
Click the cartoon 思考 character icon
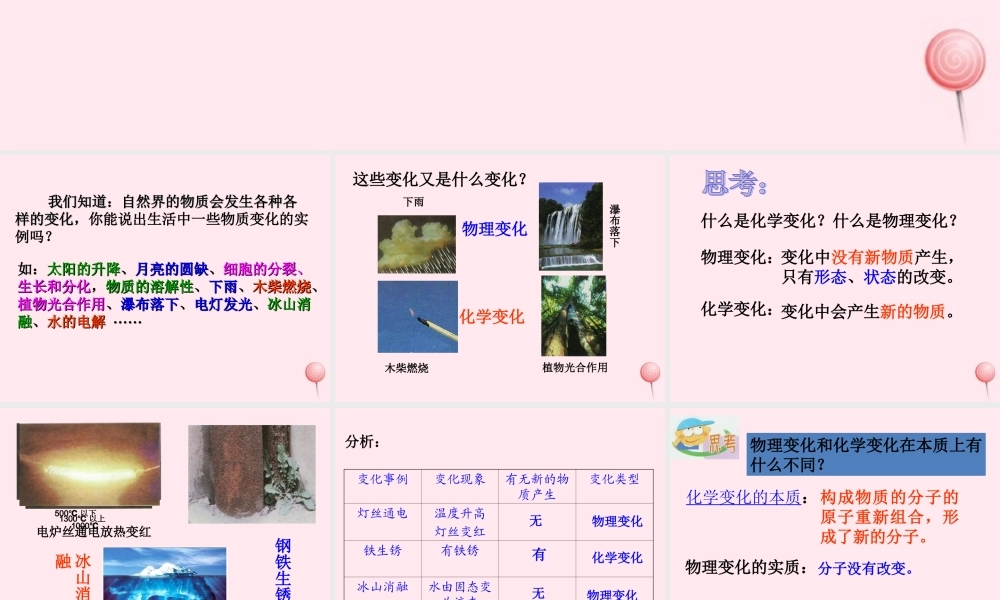(705, 437)
